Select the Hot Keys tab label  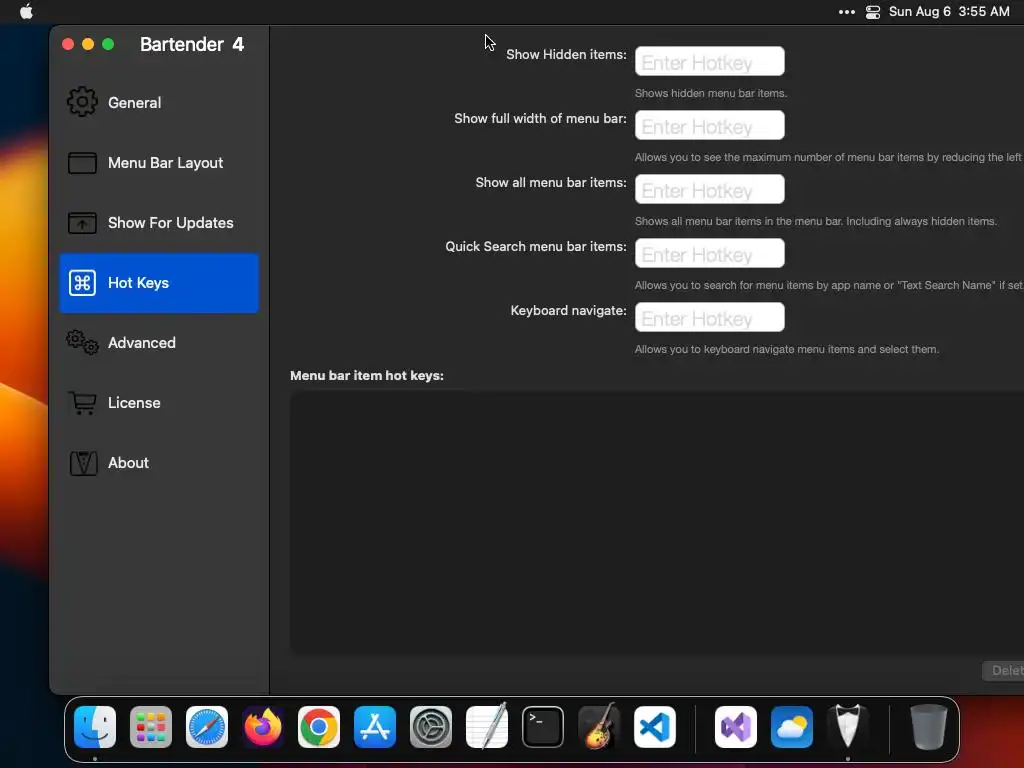click(138, 283)
